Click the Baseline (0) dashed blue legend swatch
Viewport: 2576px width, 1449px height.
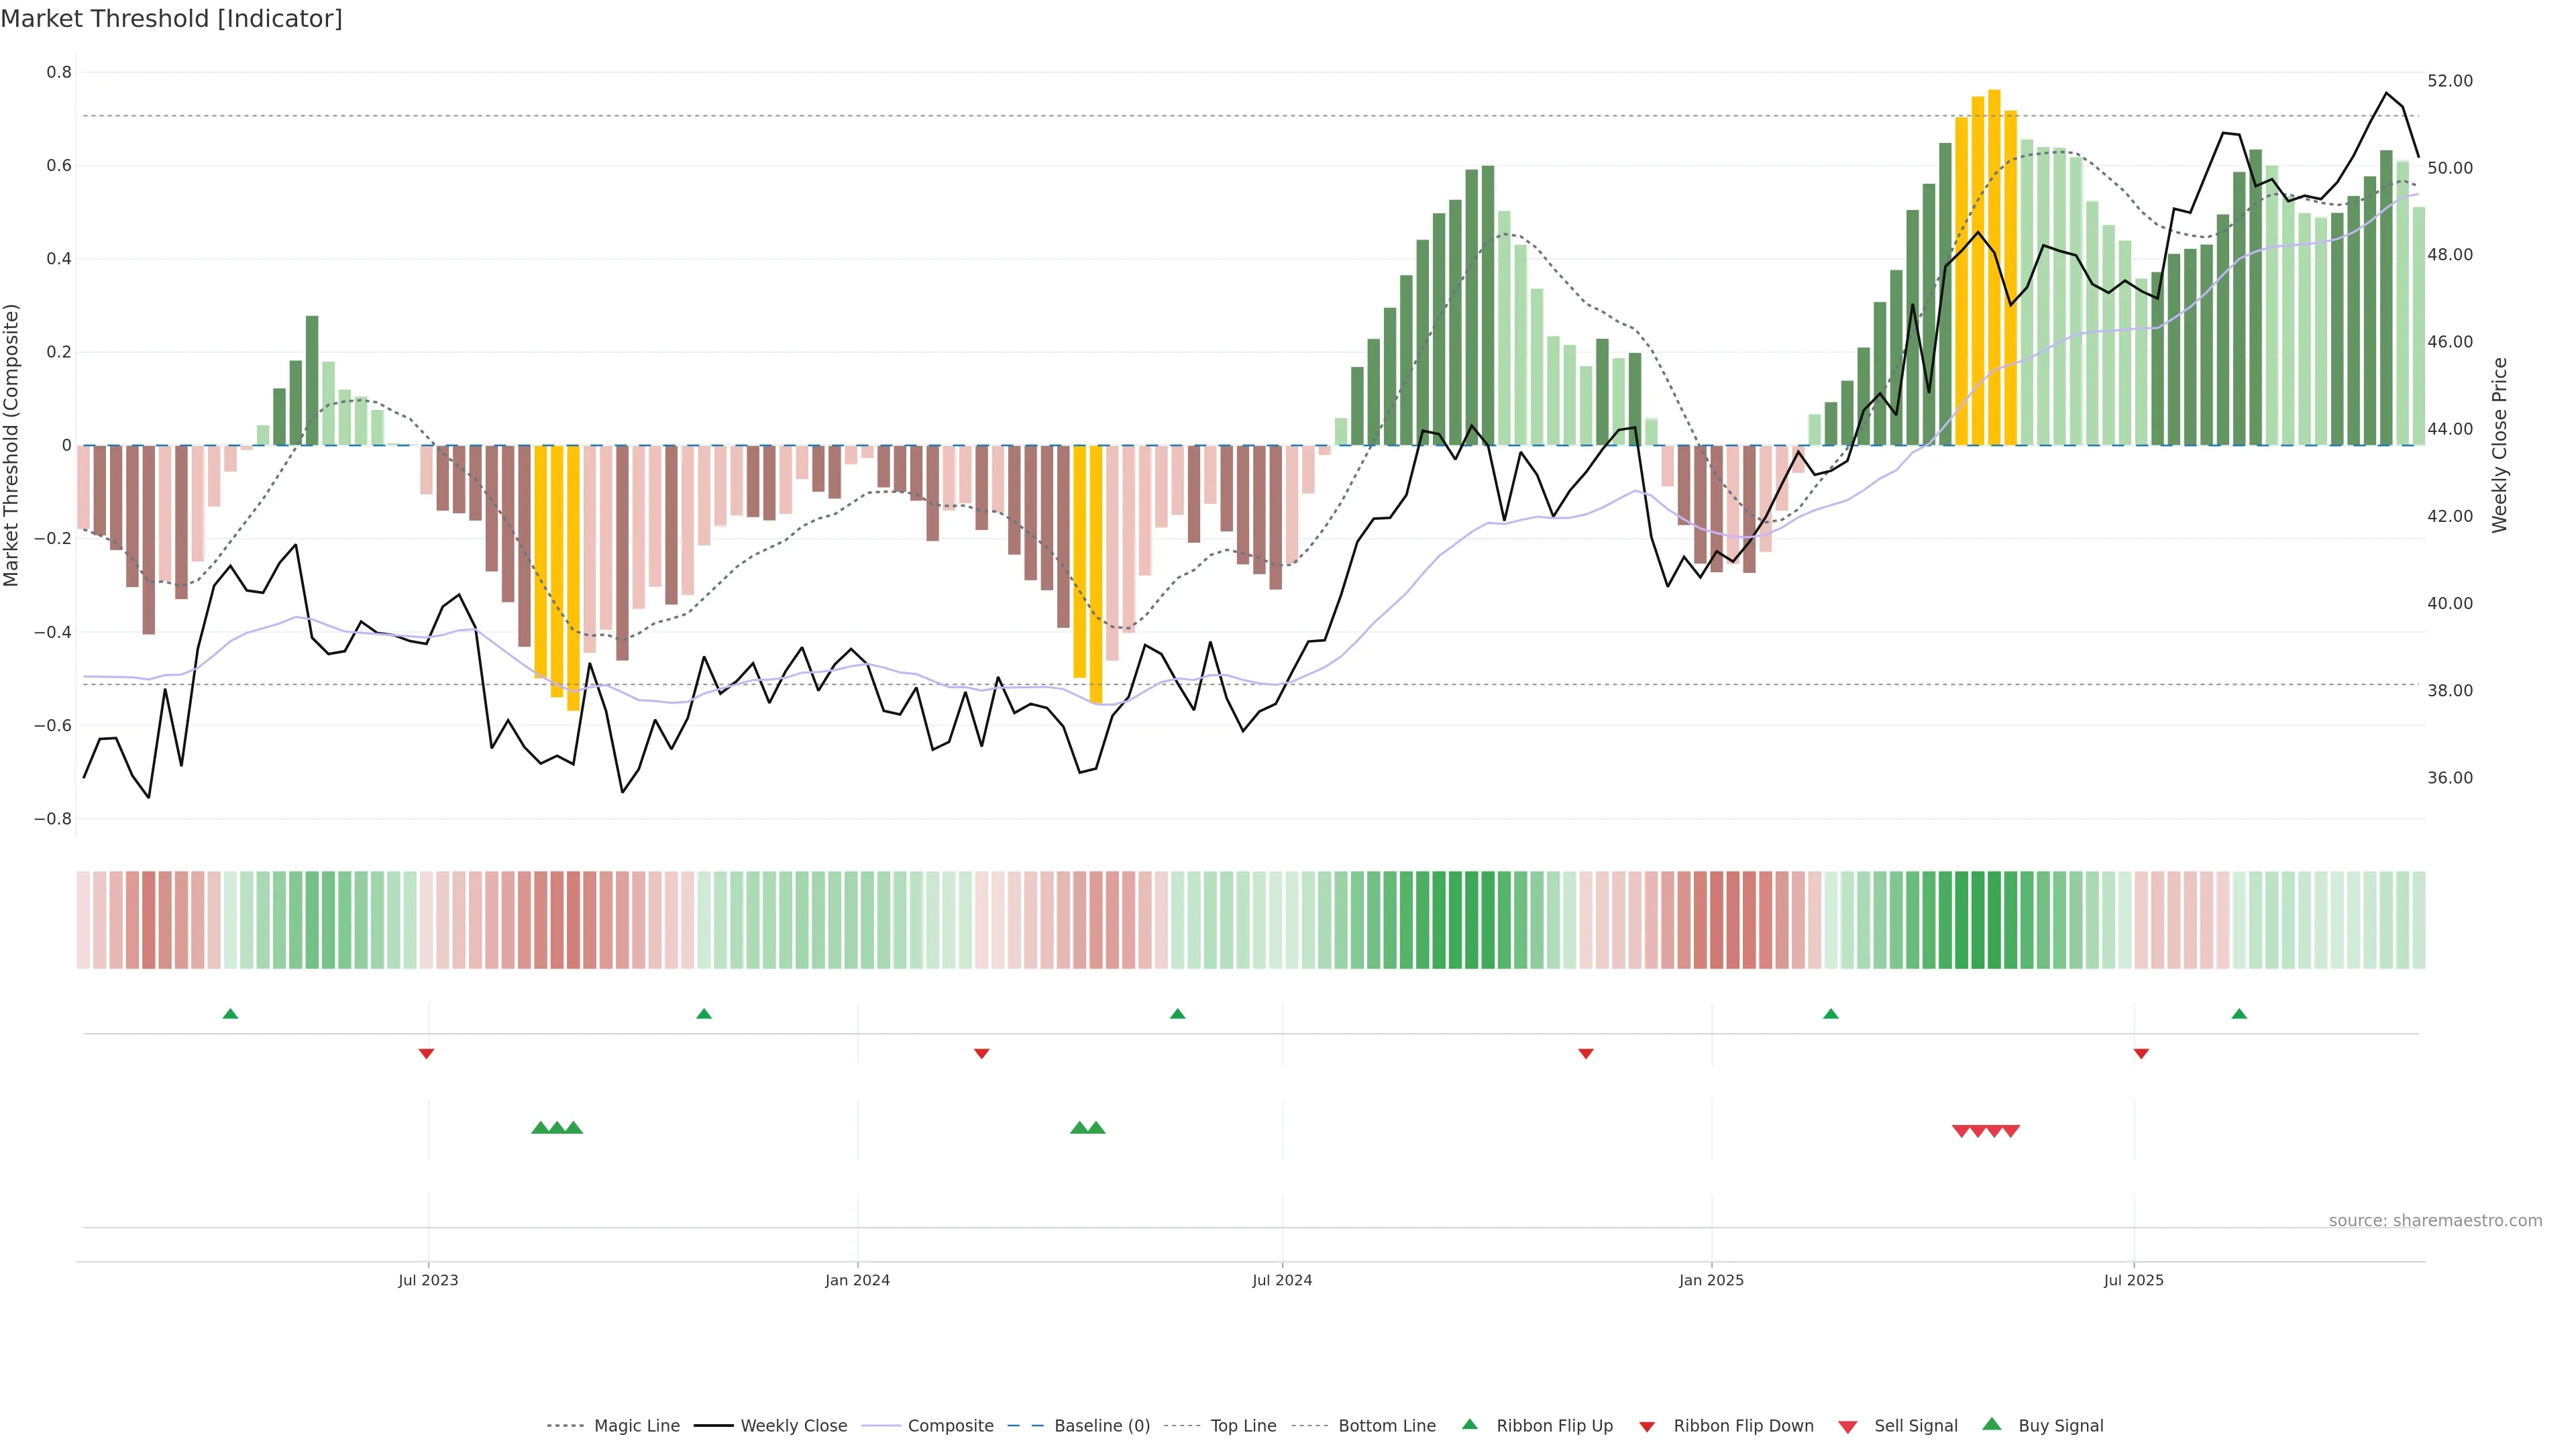coord(1025,1426)
